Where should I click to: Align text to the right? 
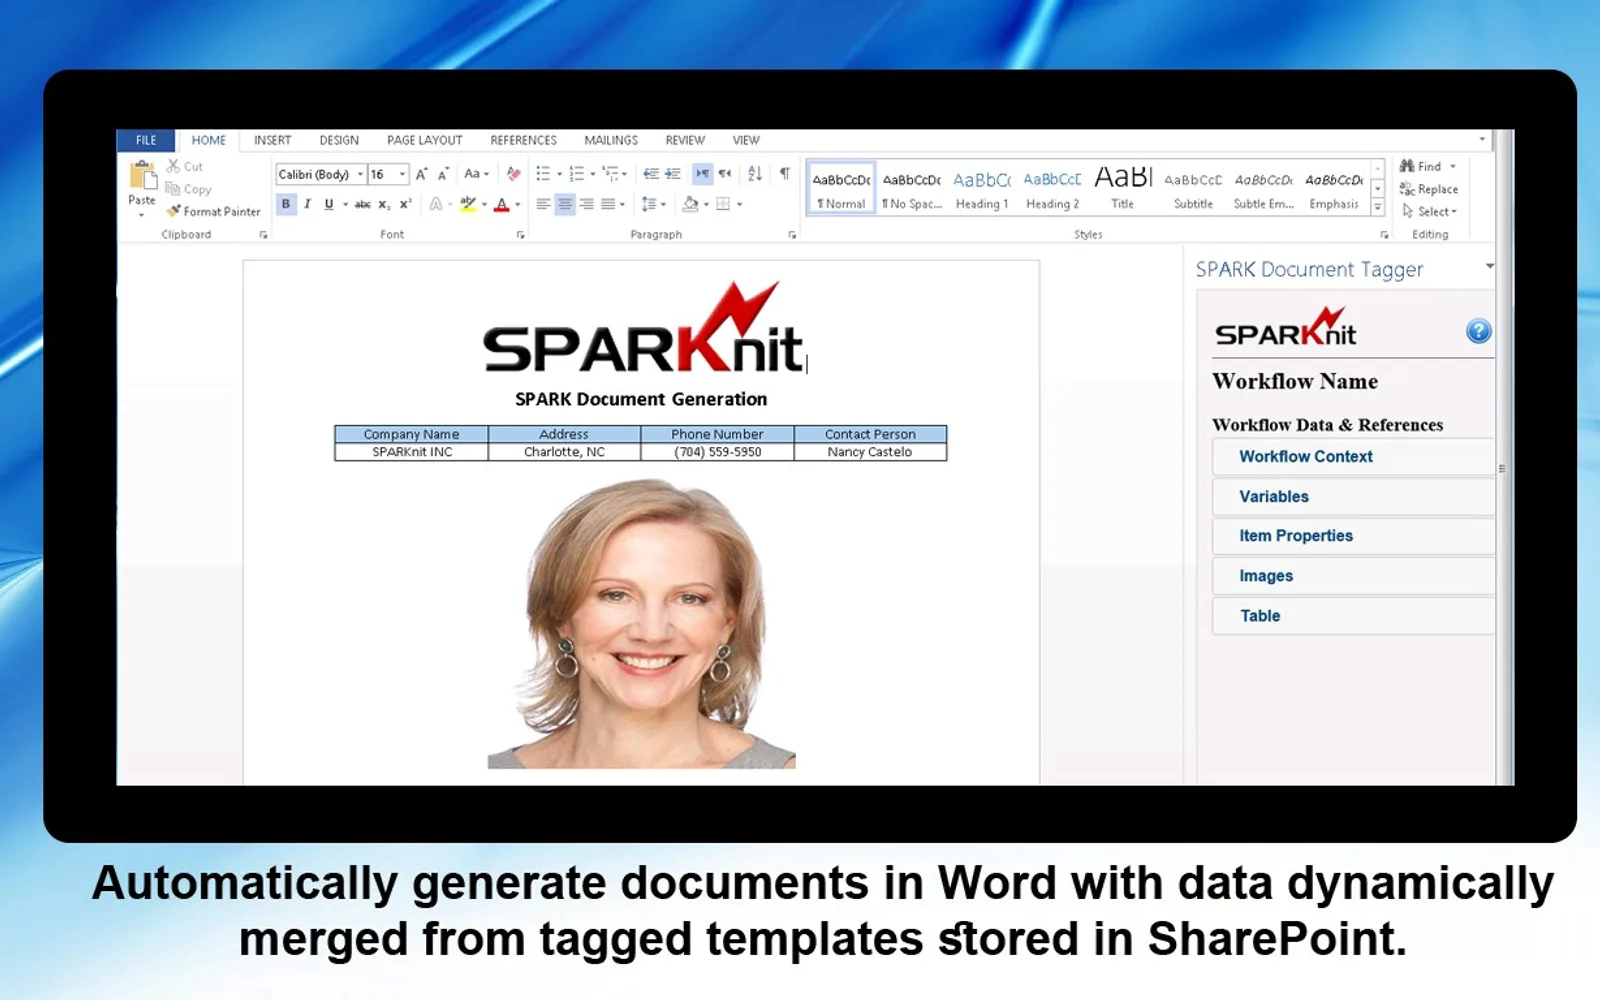coord(587,204)
